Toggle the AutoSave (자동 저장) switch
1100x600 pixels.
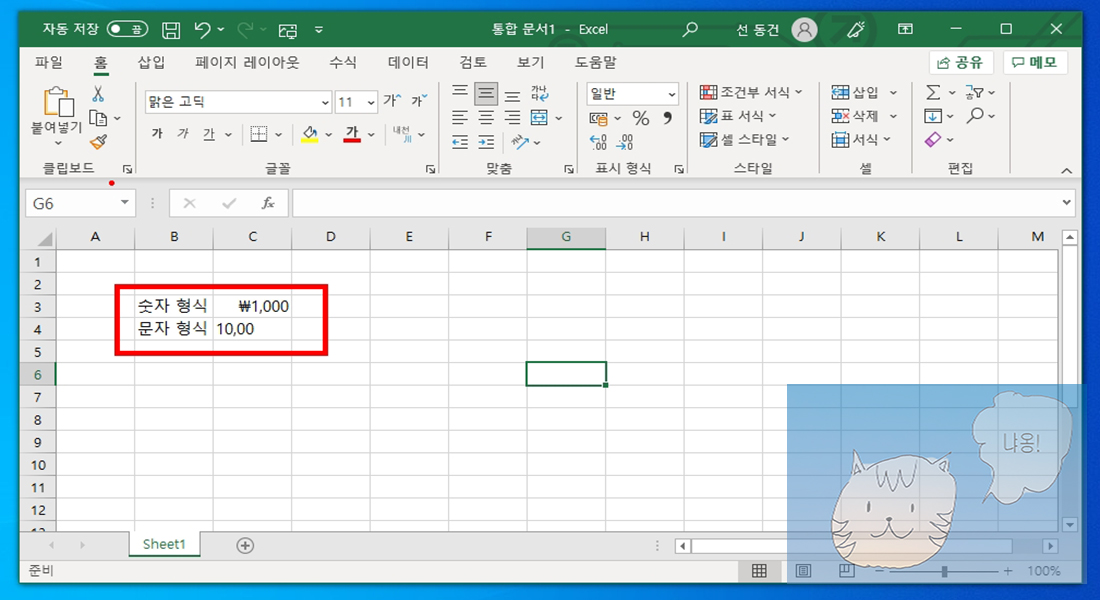pos(127,29)
